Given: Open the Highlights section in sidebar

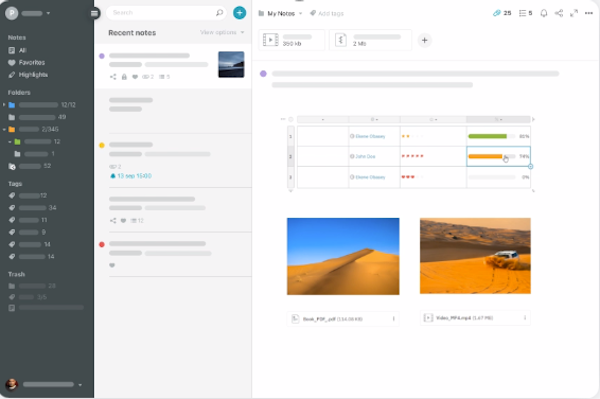Looking at the screenshot, I should [28, 75].
